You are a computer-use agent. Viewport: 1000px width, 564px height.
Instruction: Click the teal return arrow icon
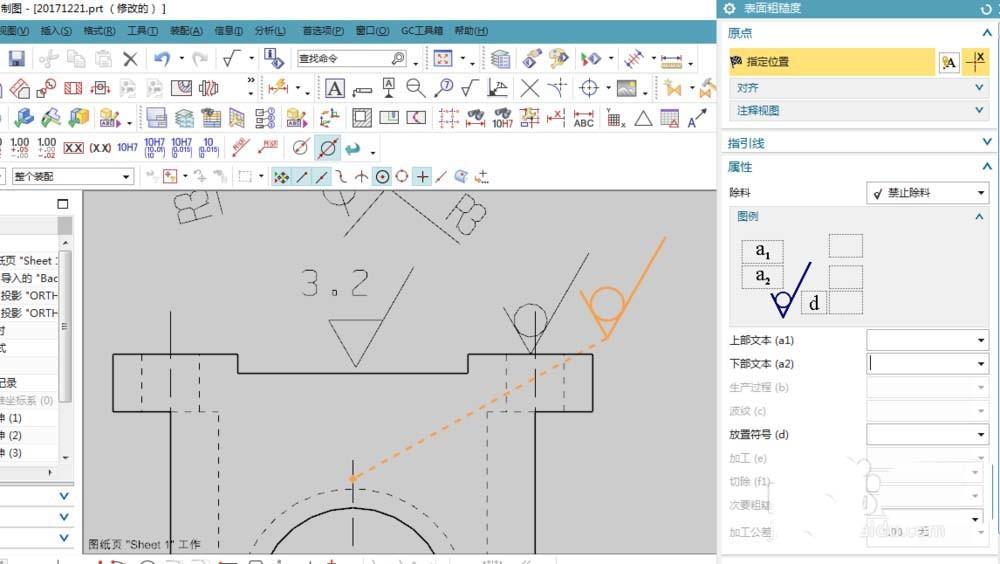point(352,149)
